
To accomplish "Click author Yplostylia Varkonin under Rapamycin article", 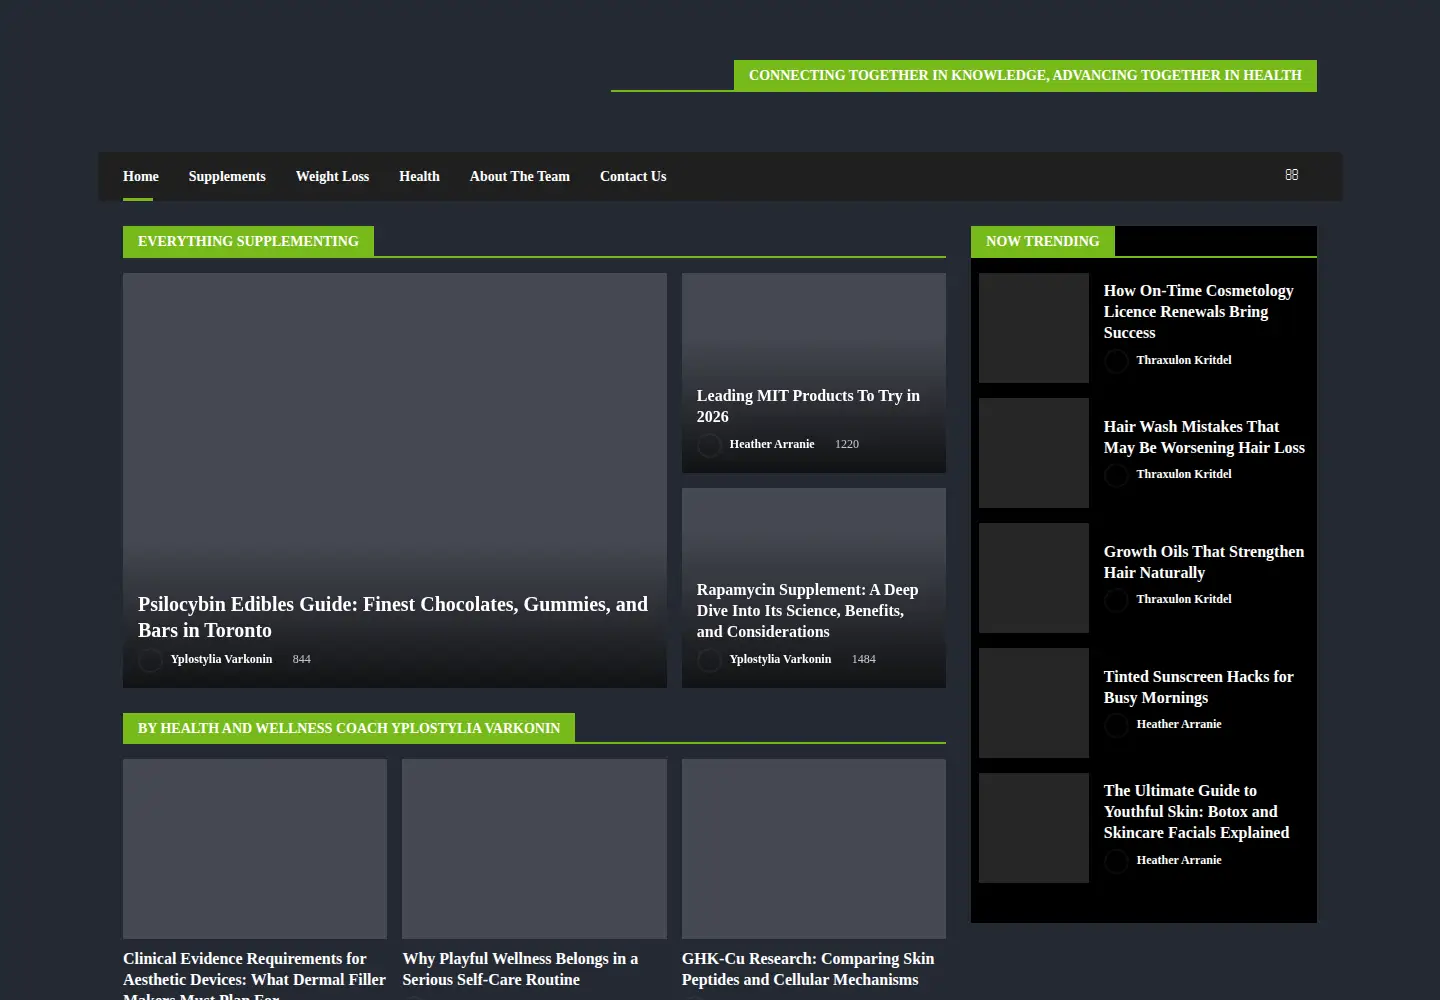I will click(780, 659).
